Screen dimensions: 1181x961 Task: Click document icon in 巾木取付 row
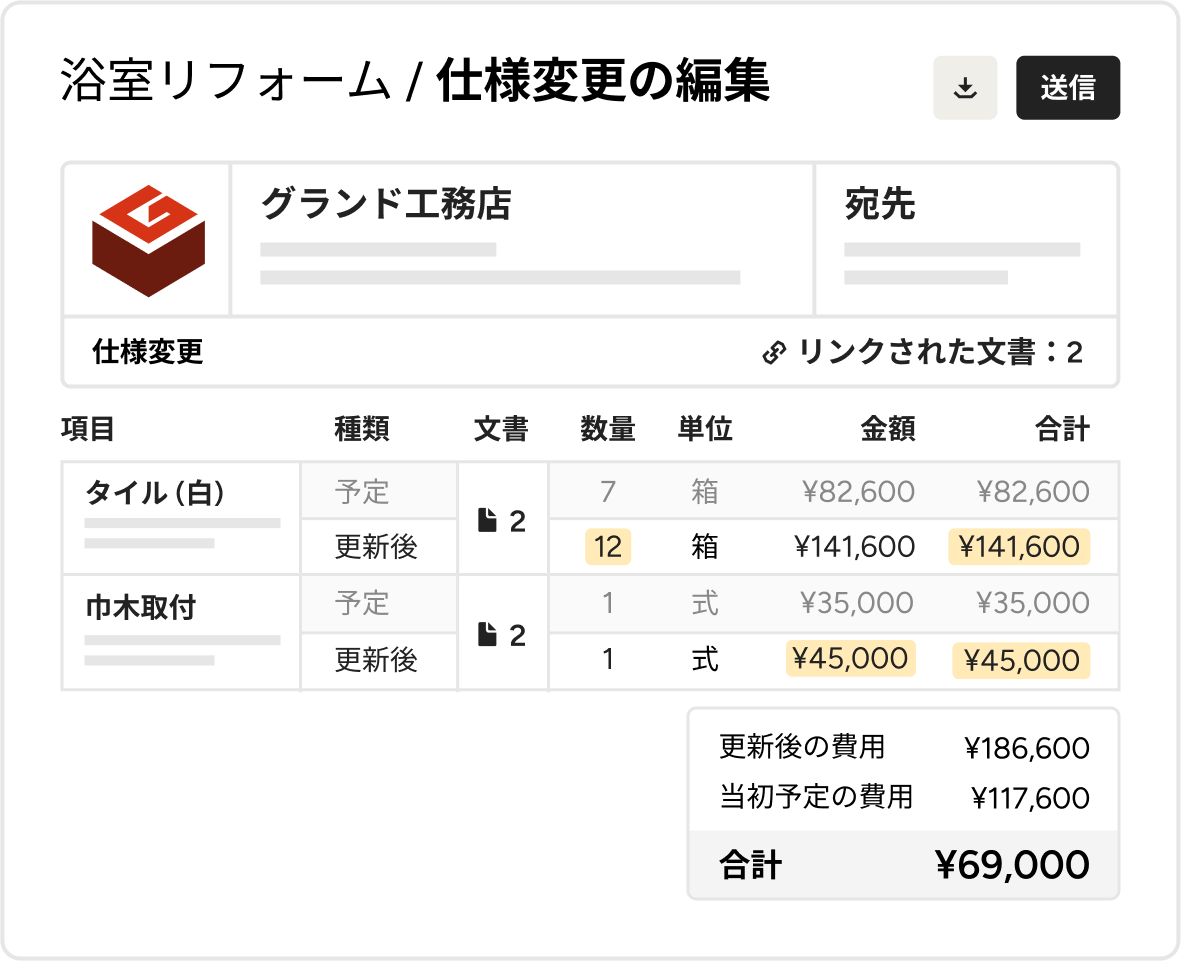[x=487, y=635]
